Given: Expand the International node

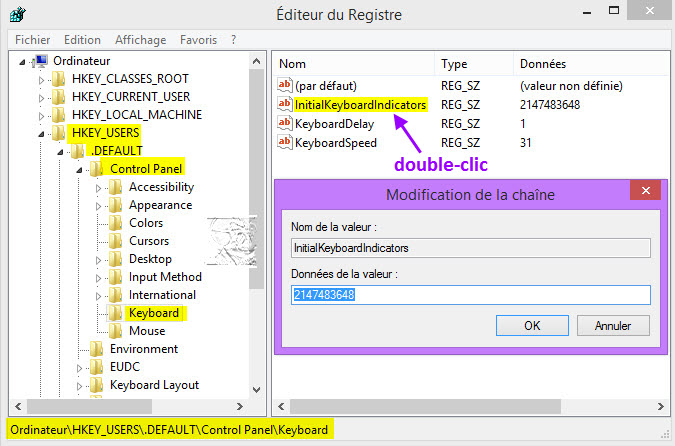Looking at the screenshot, I should point(98,296).
